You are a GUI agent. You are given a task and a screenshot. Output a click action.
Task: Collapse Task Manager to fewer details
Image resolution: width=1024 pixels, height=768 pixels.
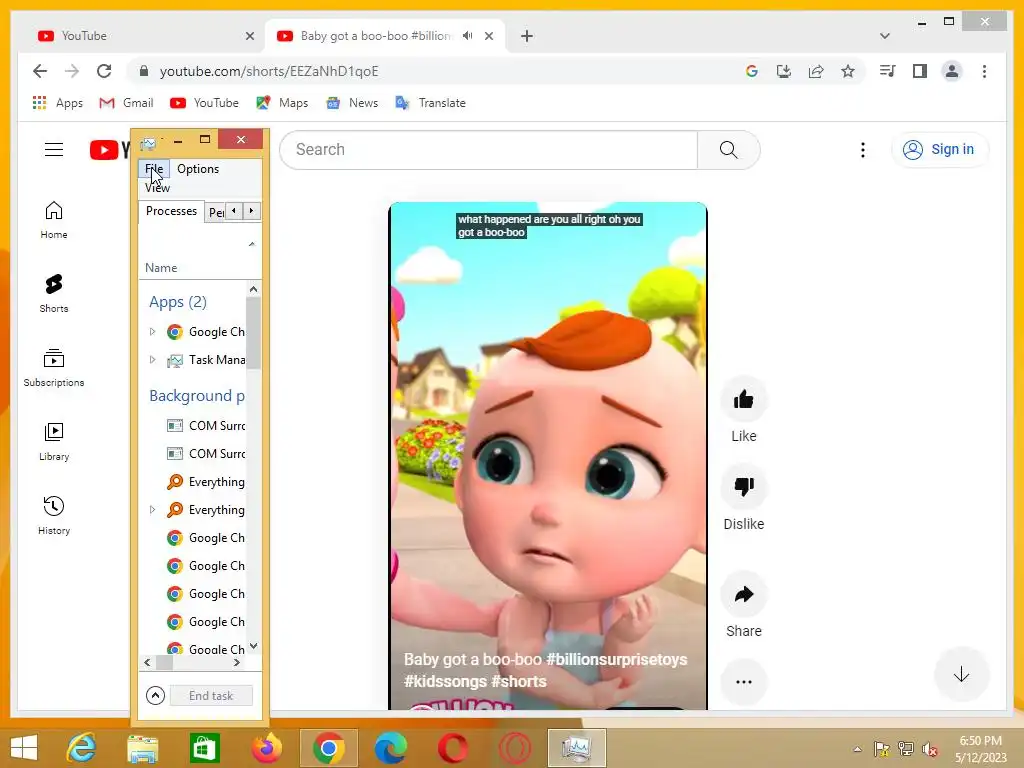coord(155,696)
